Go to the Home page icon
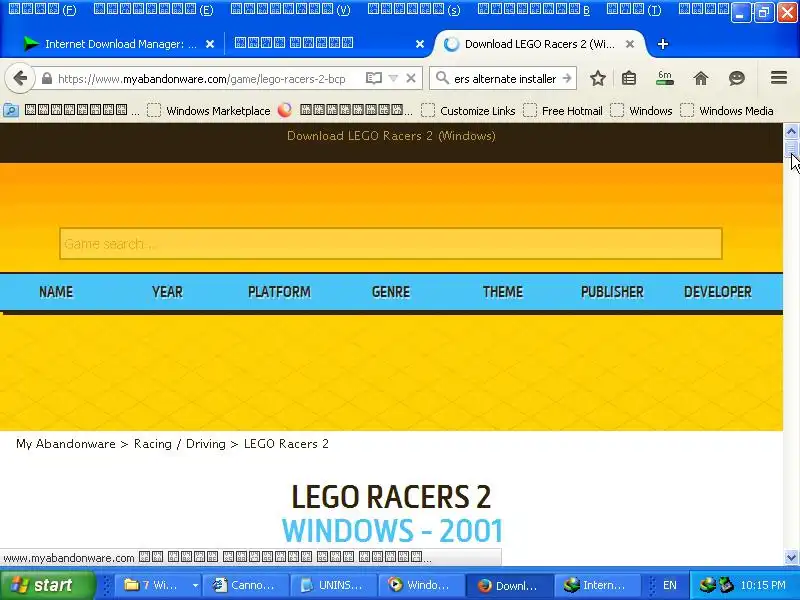 701,79
